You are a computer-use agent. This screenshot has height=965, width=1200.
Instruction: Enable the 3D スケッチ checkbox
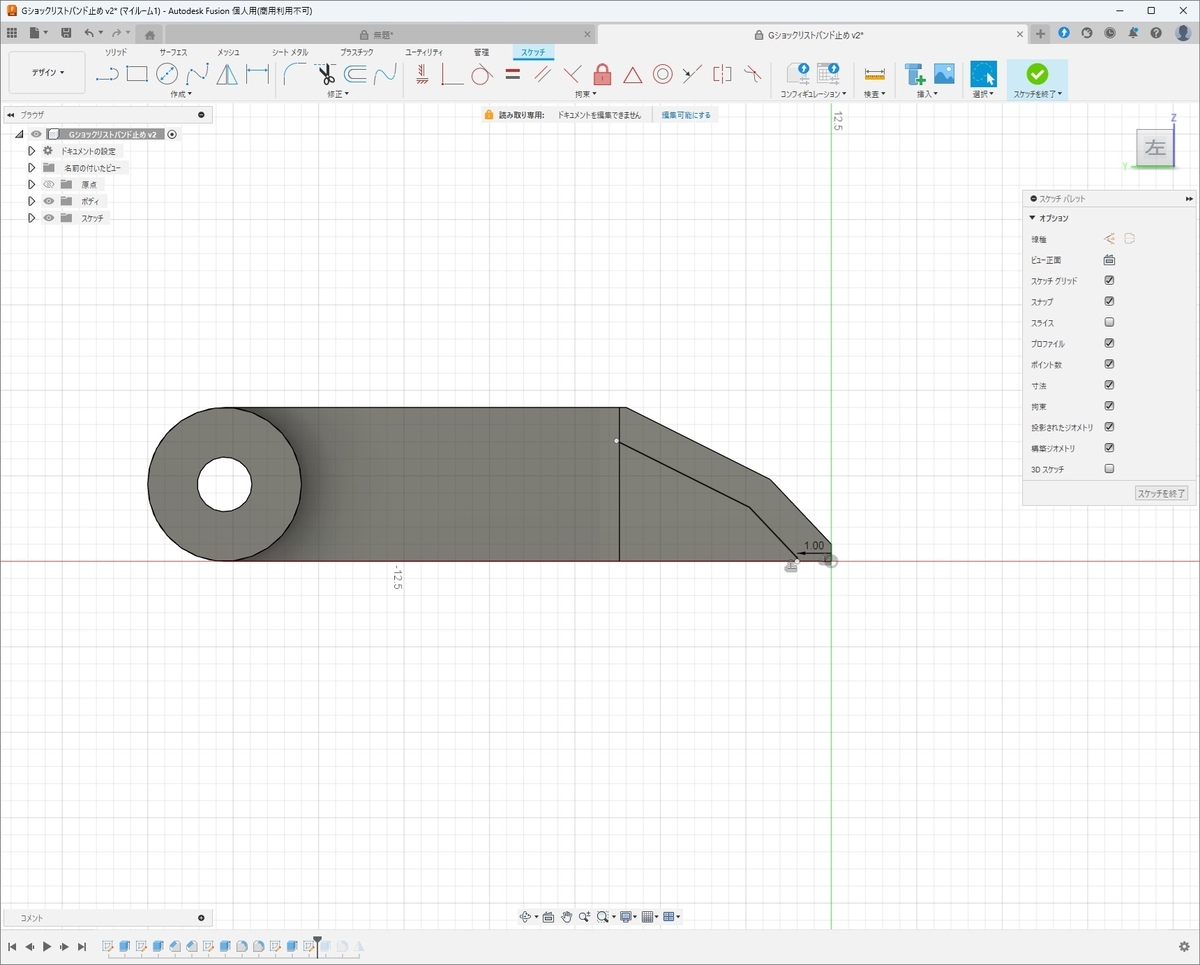click(x=1109, y=469)
